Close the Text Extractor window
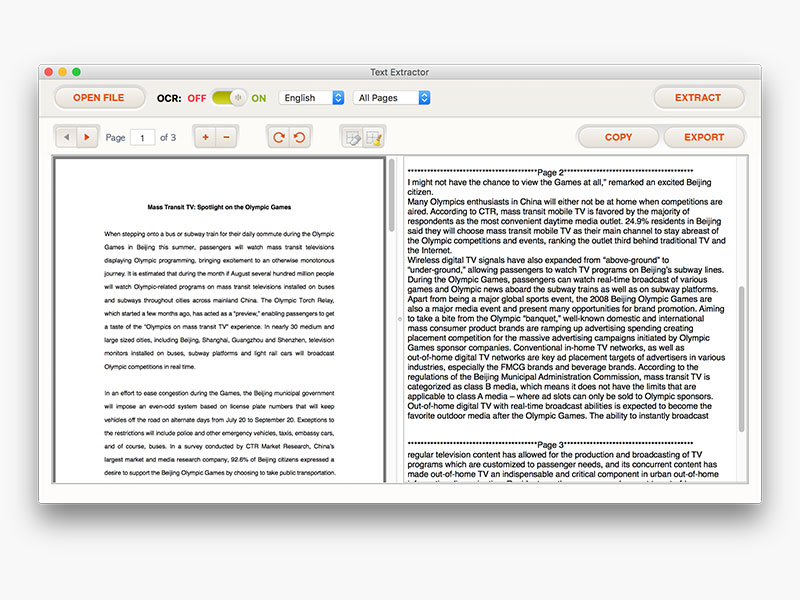800x600 pixels. (x=48, y=72)
